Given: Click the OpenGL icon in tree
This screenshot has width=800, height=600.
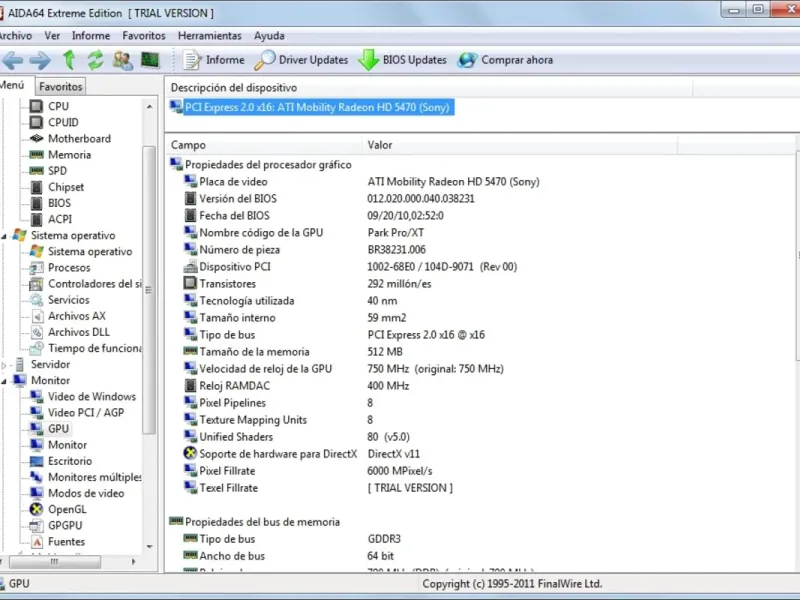Looking at the screenshot, I should pos(36,509).
